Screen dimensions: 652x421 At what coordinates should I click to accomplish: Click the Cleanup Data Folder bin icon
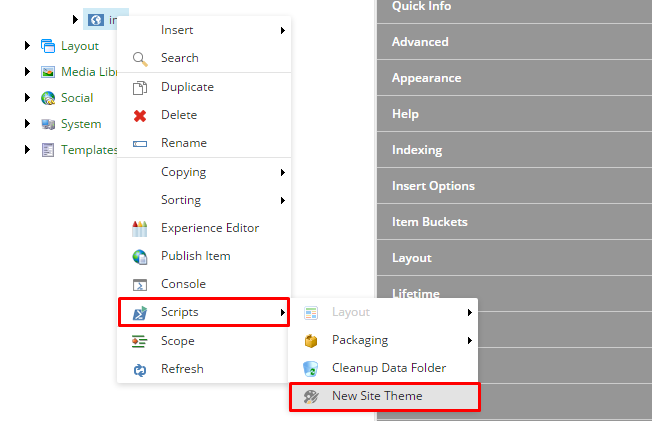pyautogui.click(x=311, y=369)
